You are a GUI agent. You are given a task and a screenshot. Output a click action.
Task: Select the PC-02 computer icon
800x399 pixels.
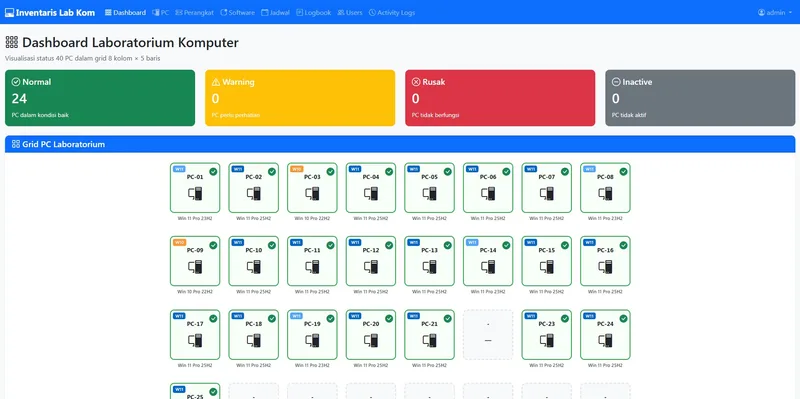click(254, 193)
